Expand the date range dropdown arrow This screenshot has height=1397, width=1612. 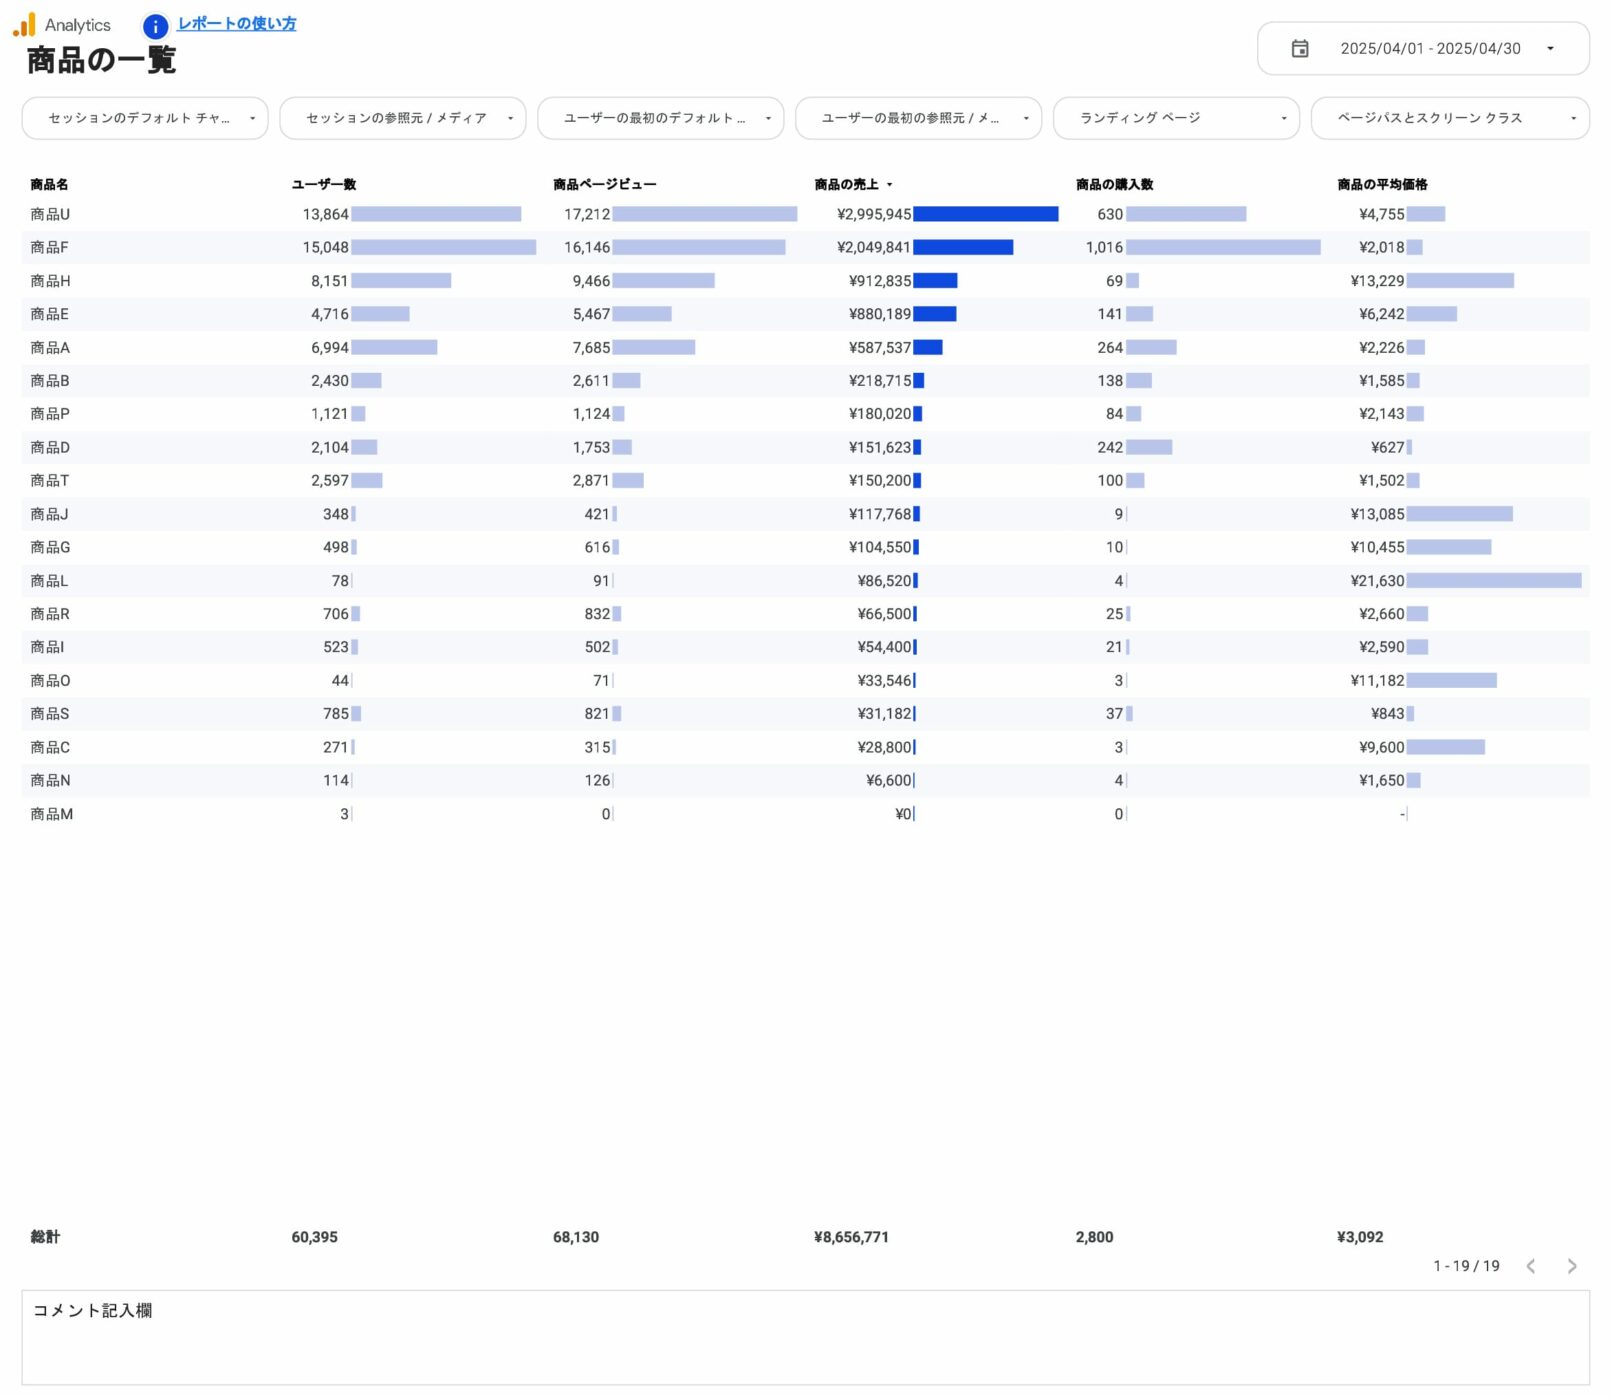(x=1549, y=49)
